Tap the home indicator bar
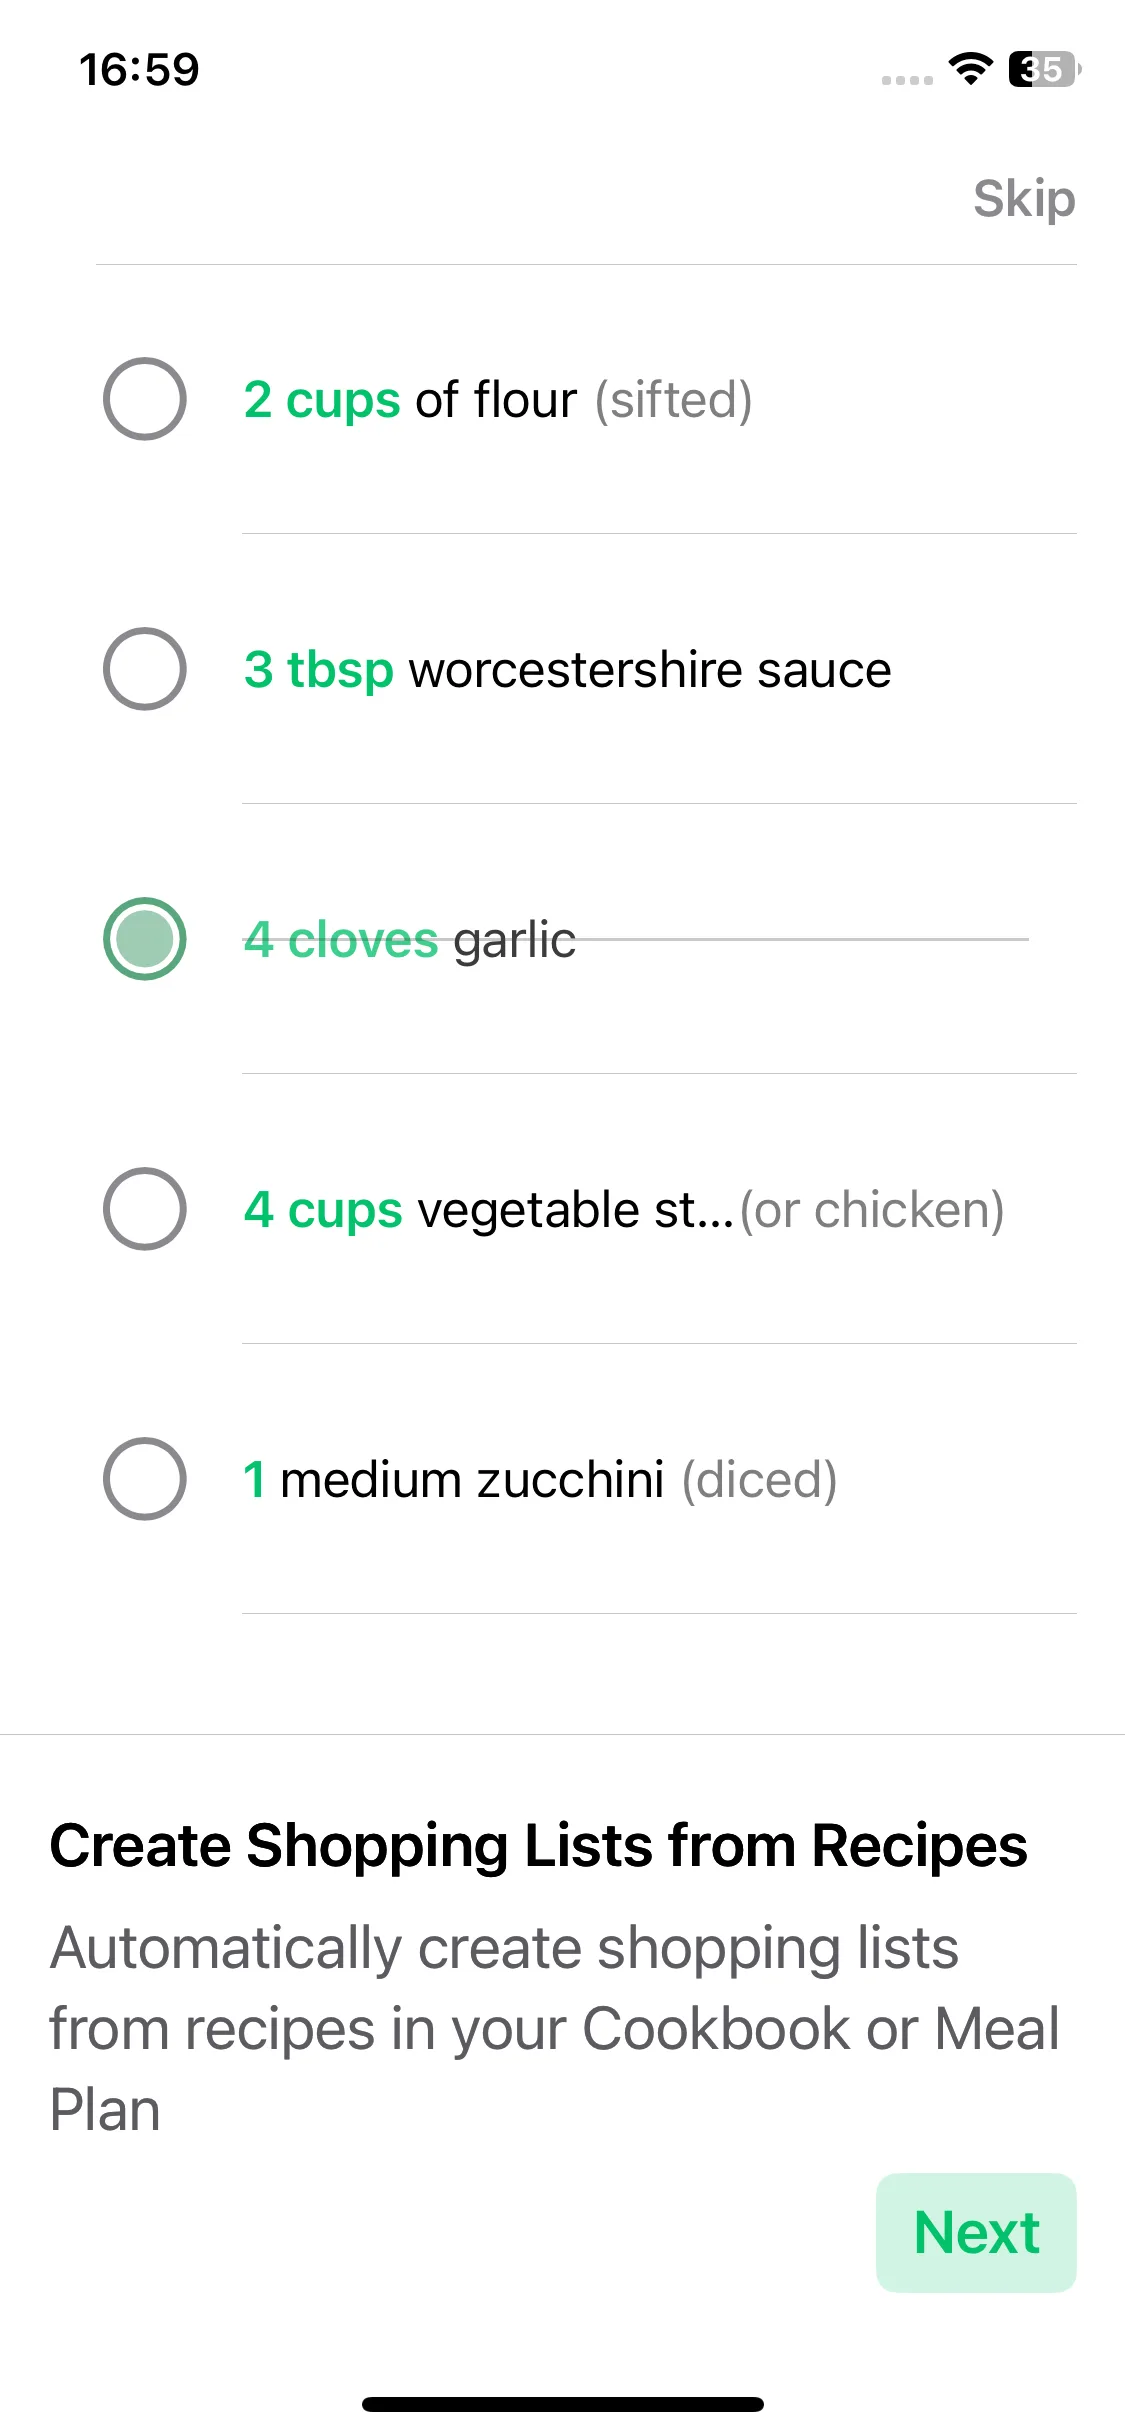The width and height of the screenshot is (1125, 2436). click(563, 2404)
